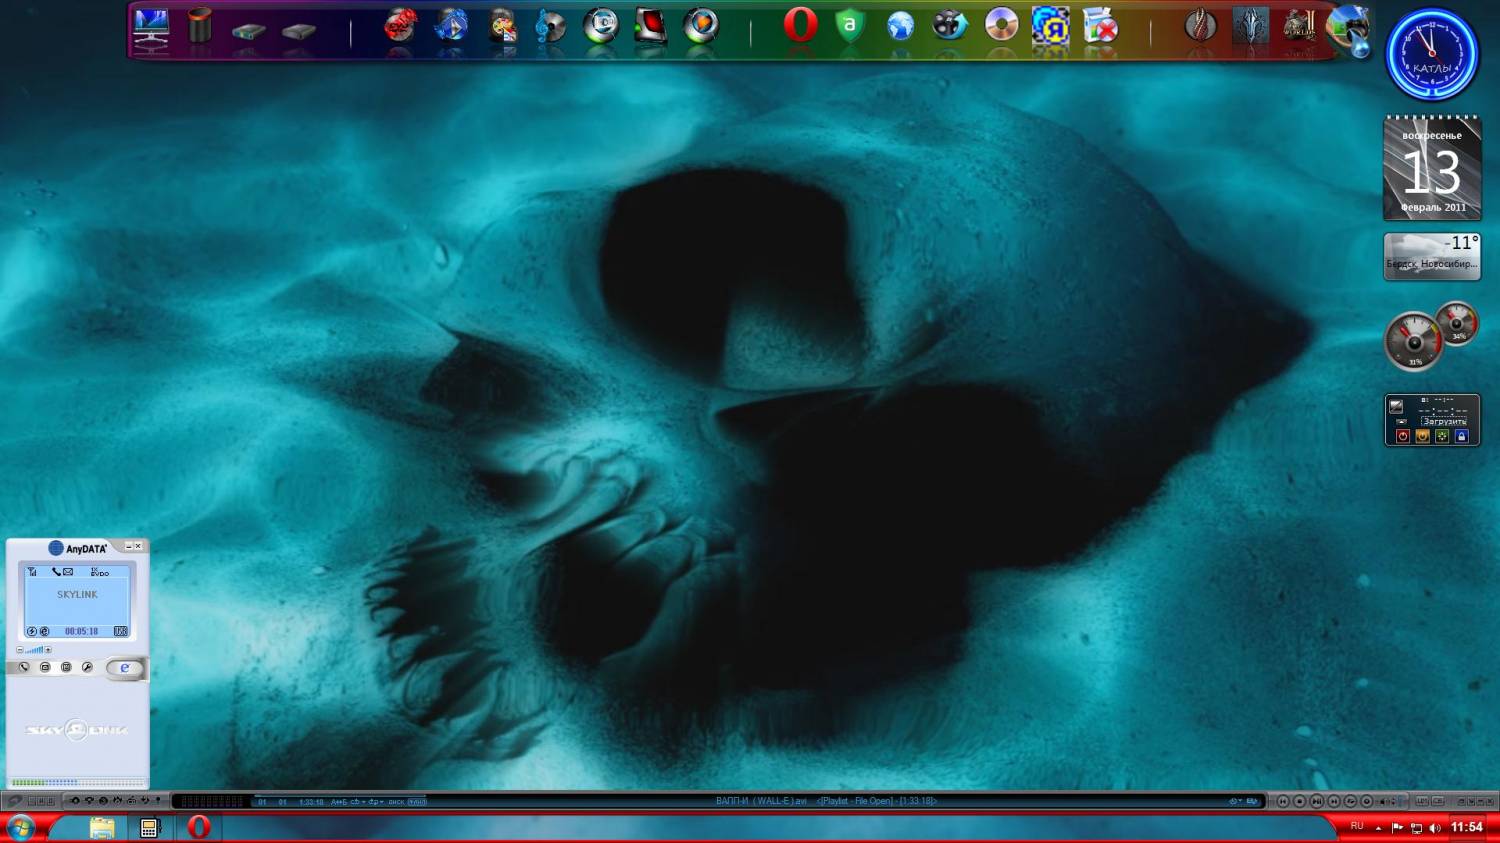Open the RU language selector in the taskbar
This screenshot has height=843, width=1500.
pos(1357,826)
